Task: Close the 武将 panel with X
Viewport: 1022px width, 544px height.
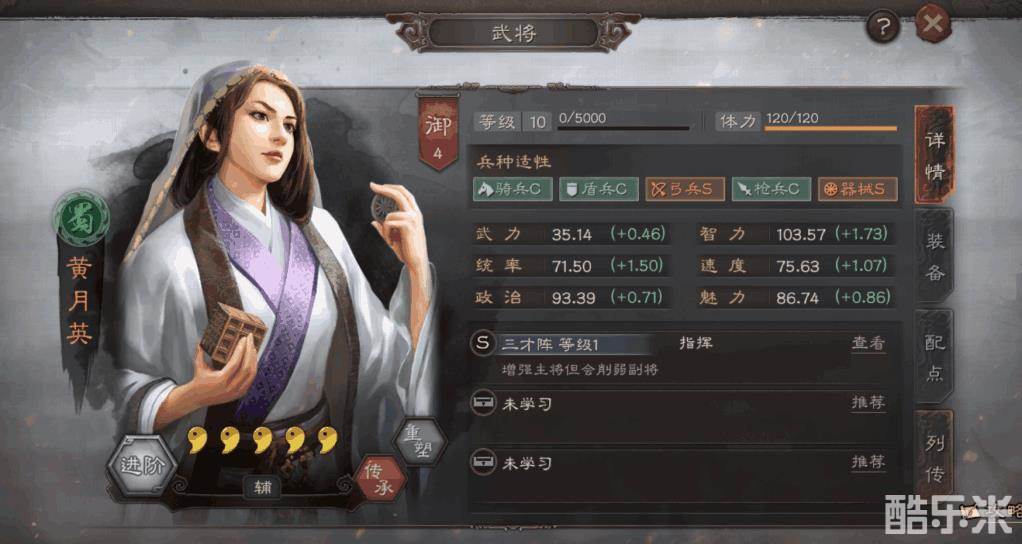Action: click(933, 25)
